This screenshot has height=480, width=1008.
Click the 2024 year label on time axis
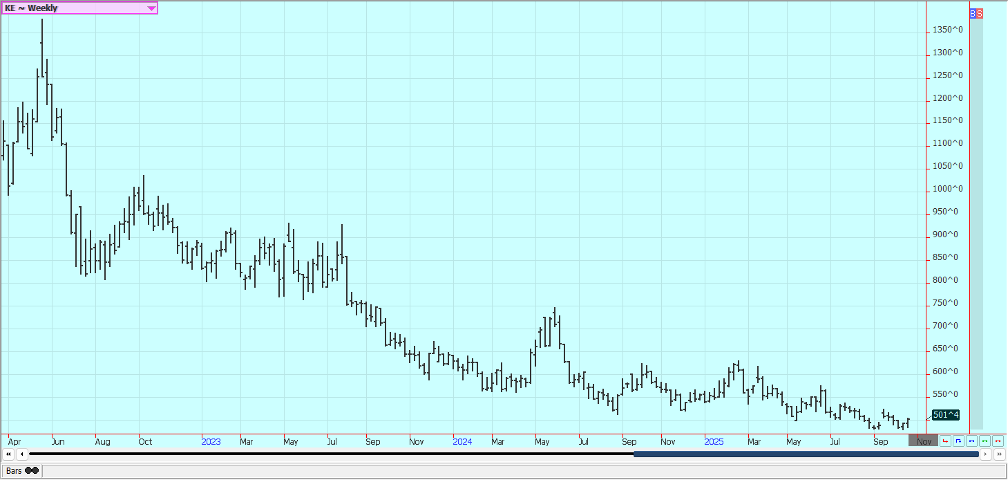[x=462, y=440]
